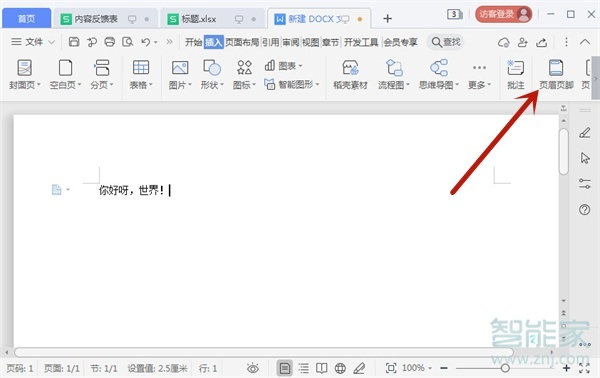Insert a flowchart (流程图)
The image size is (600, 378).
pos(394,75)
